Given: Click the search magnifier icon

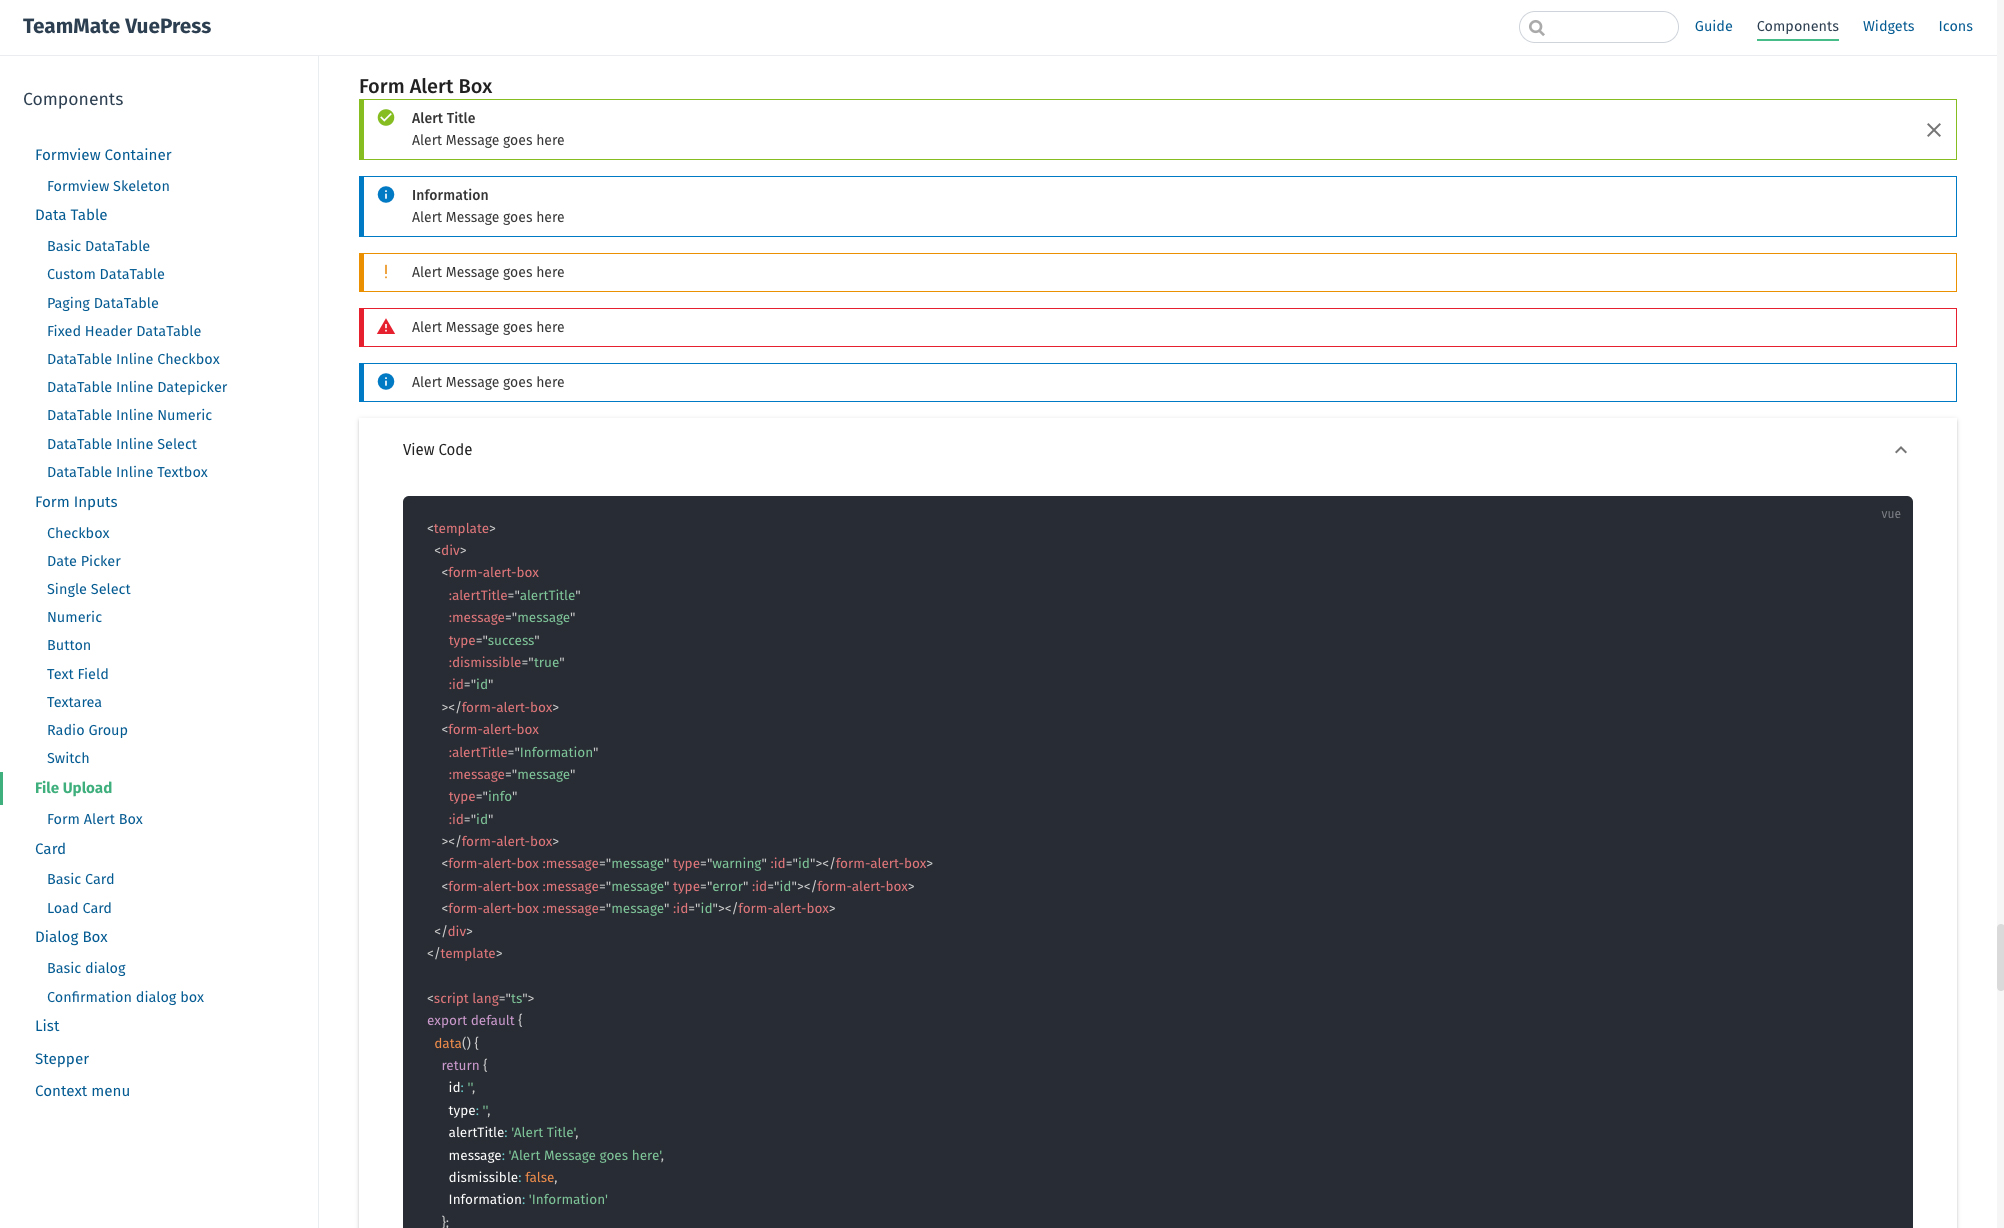Looking at the screenshot, I should (x=1537, y=28).
